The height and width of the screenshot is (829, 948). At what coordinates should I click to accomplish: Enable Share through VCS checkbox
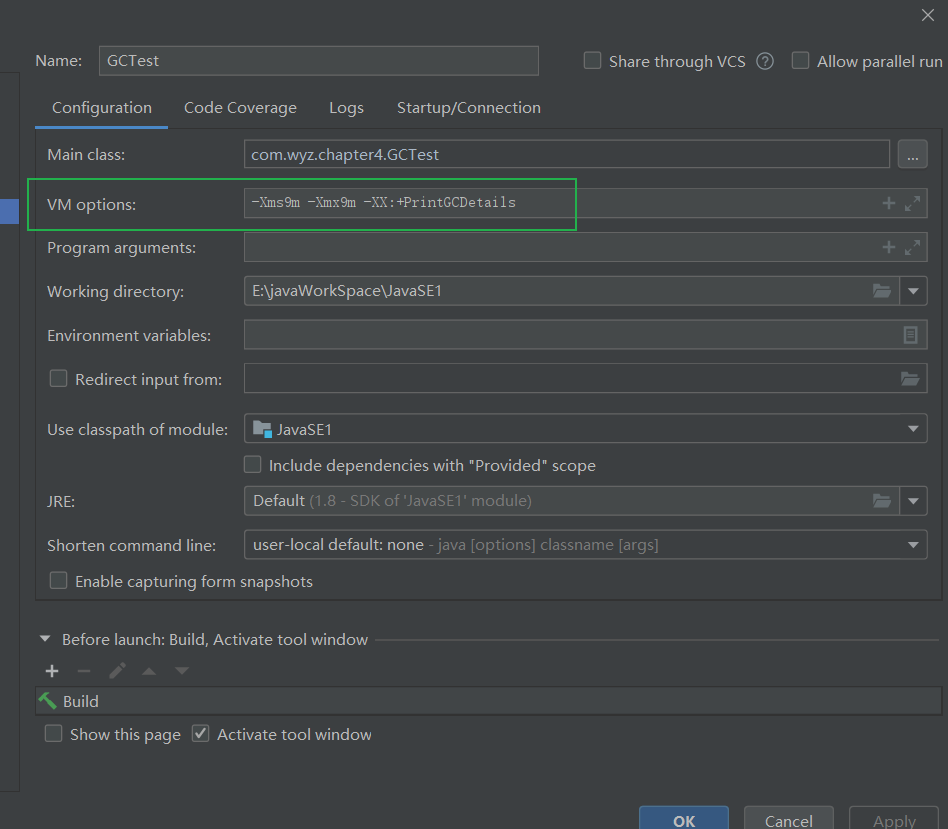point(593,61)
